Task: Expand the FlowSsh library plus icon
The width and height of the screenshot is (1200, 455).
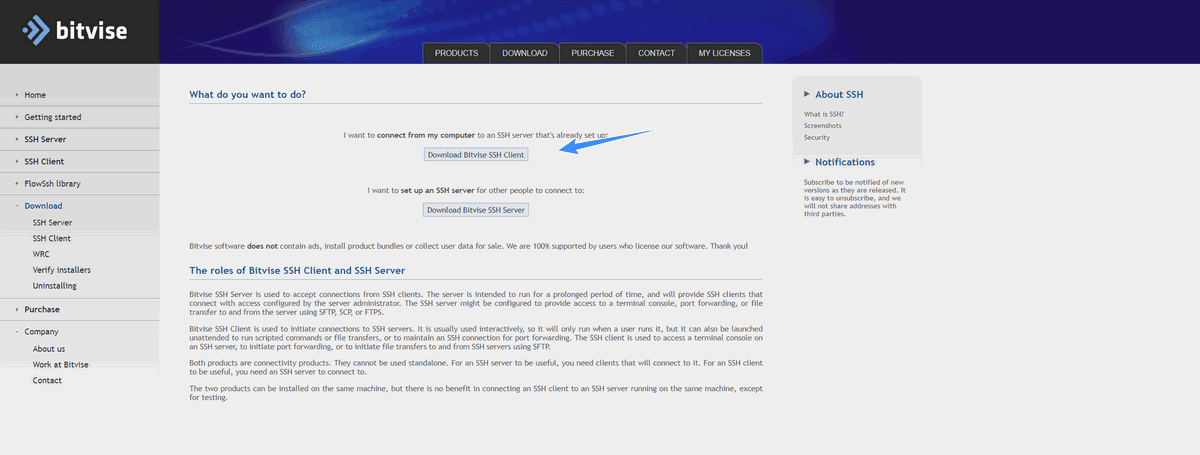Action: 16,183
